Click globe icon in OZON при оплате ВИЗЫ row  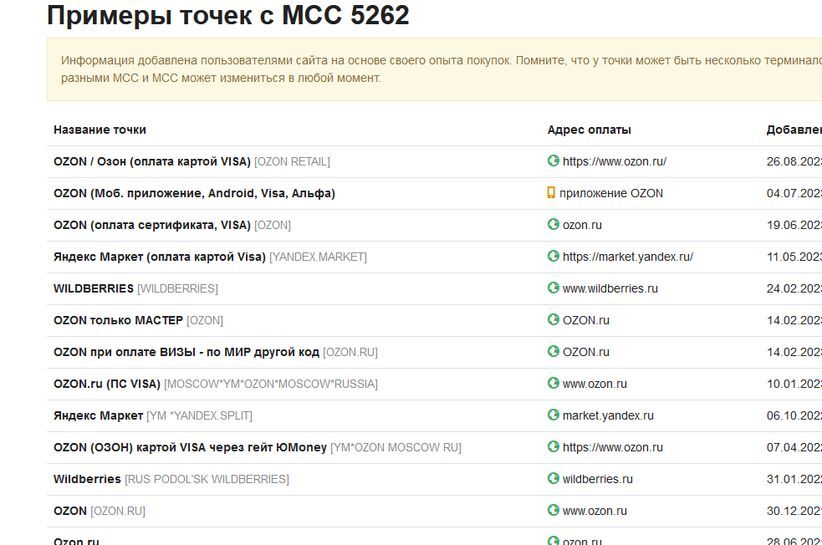(x=553, y=351)
